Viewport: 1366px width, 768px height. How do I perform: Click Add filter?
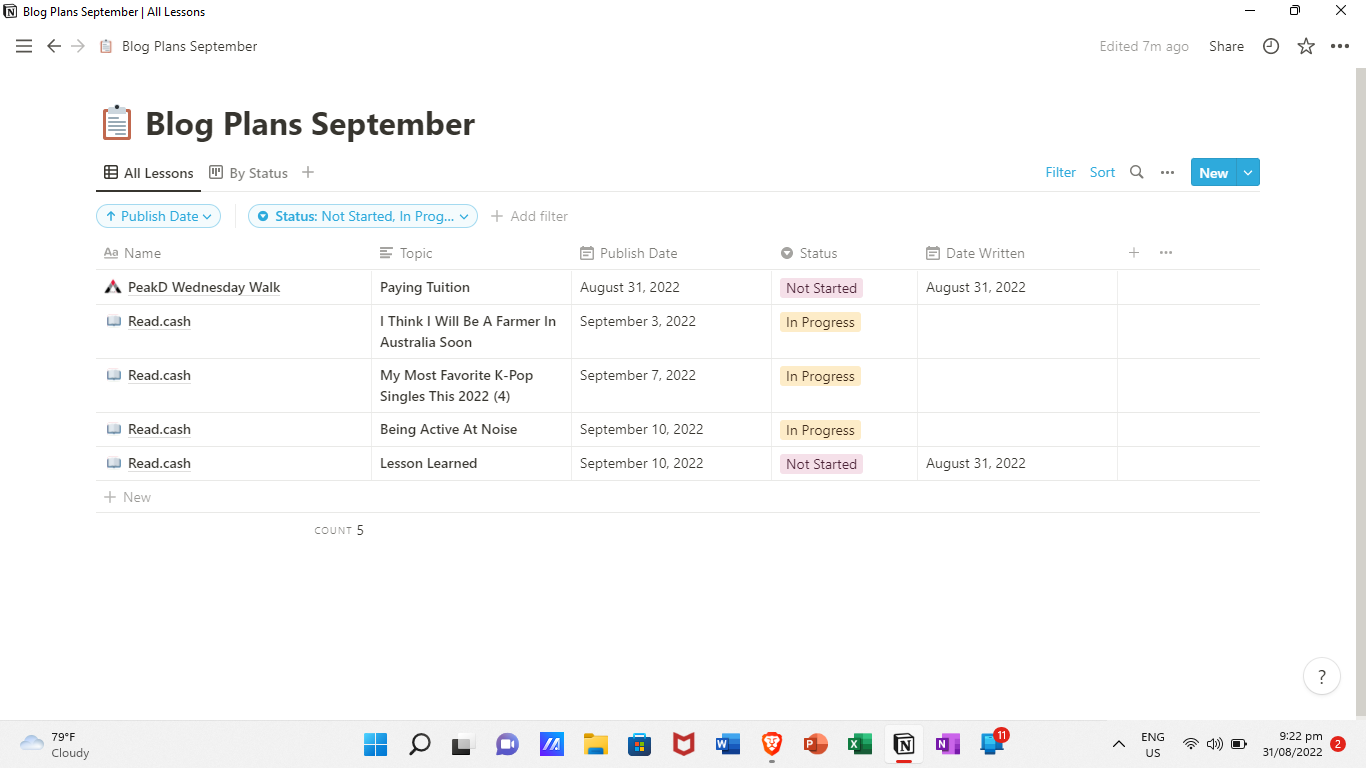click(x=529, y=216)
